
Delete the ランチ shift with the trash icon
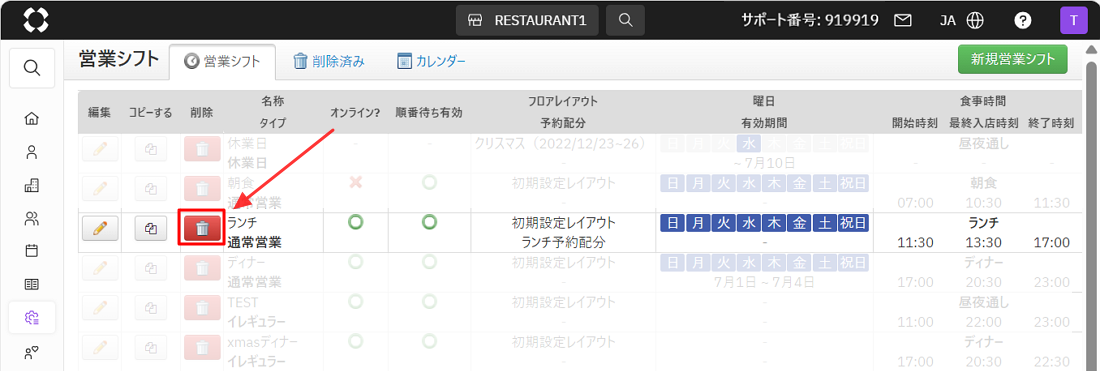click(x=202, y=229)
